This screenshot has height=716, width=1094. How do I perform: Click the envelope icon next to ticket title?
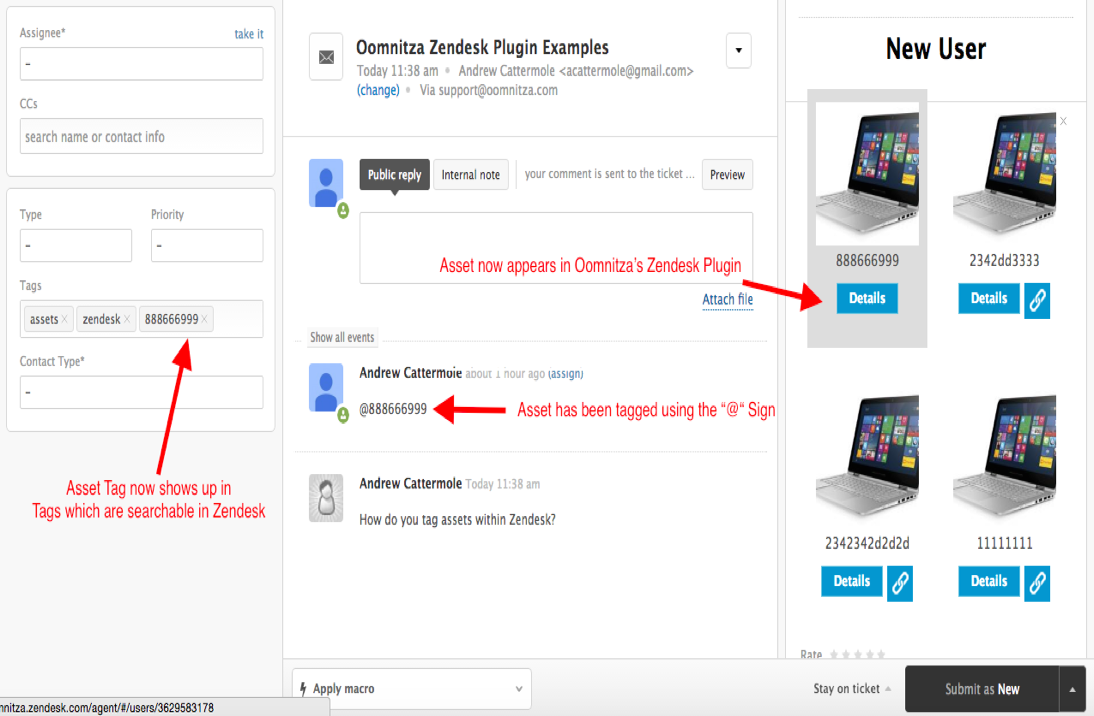coord(326,57)
